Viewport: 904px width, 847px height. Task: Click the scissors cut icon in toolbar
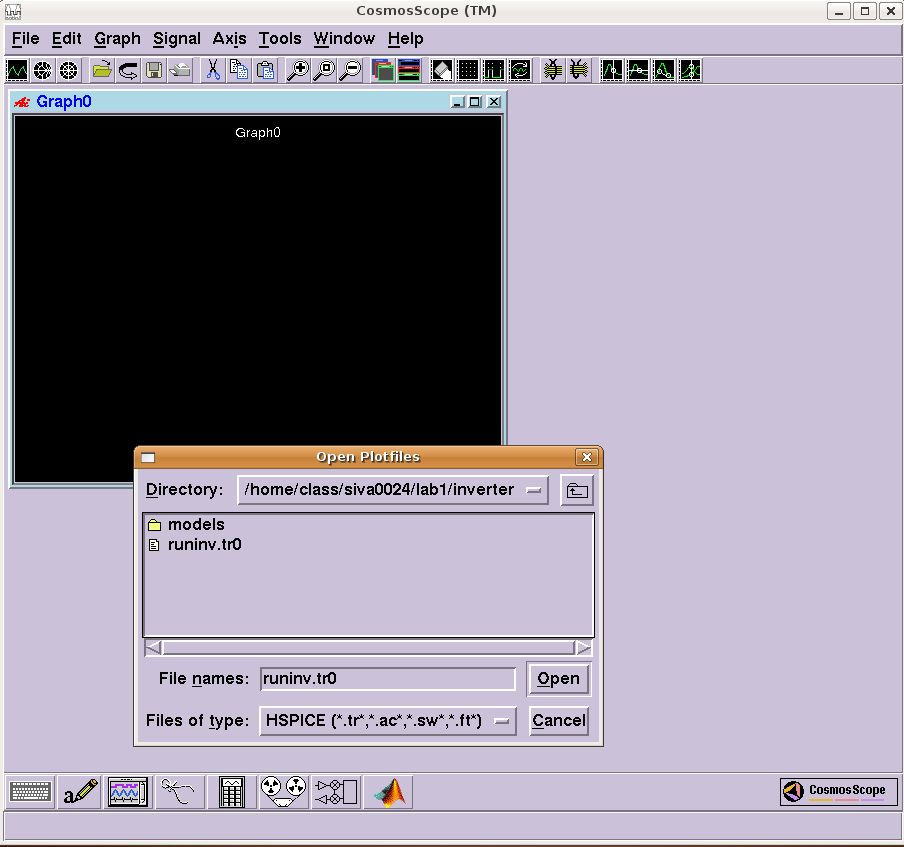click(212, 70)
